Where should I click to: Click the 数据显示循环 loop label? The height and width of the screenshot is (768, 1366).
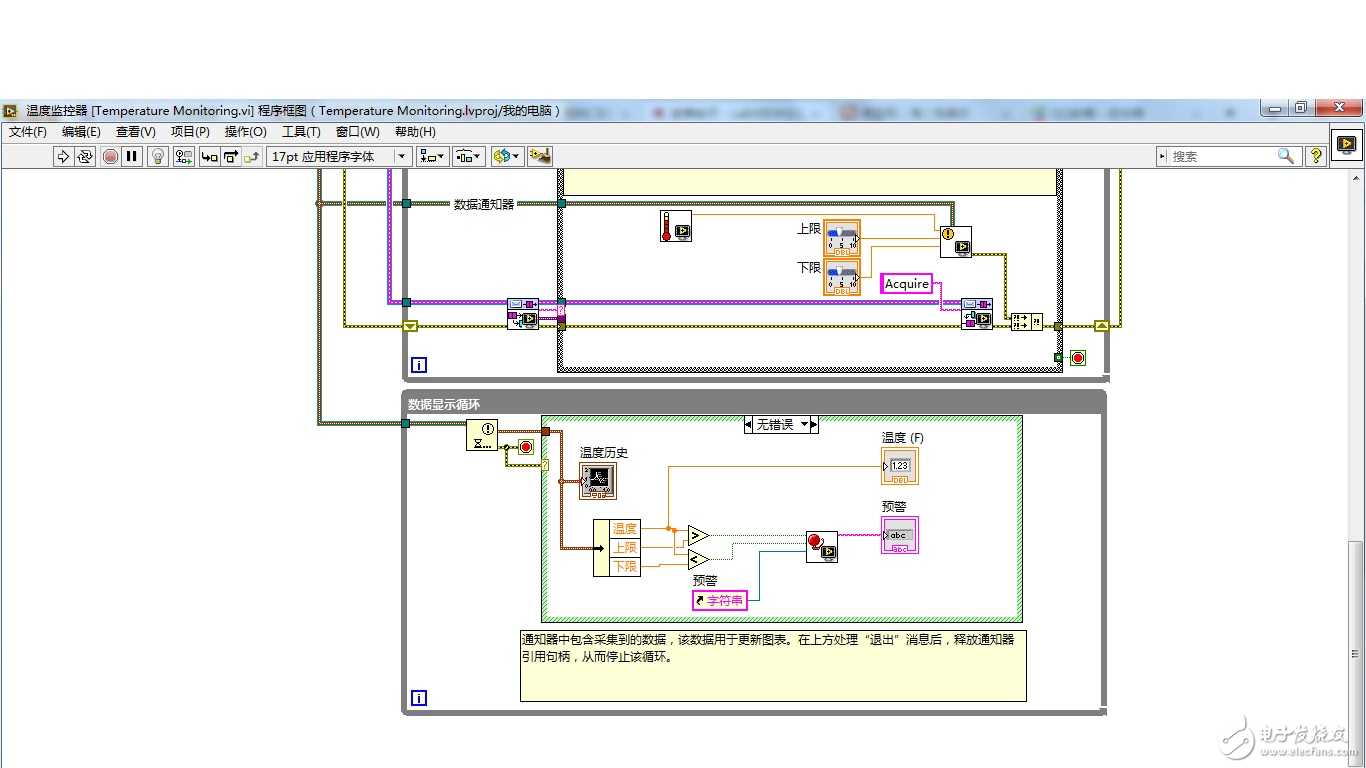pos(444,404)
